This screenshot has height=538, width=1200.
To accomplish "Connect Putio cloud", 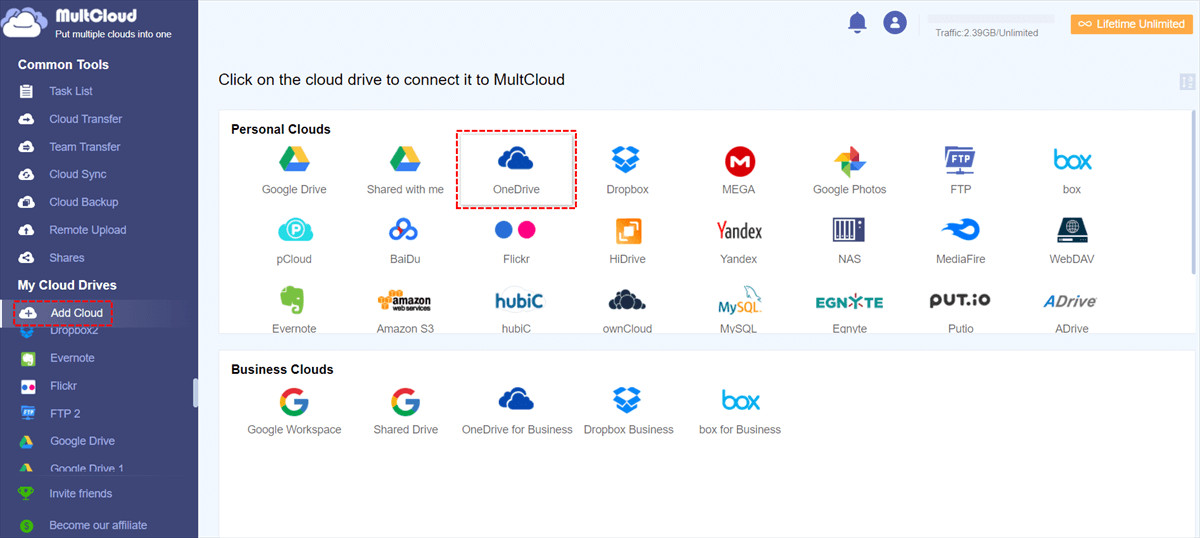I will coord(960,310).
